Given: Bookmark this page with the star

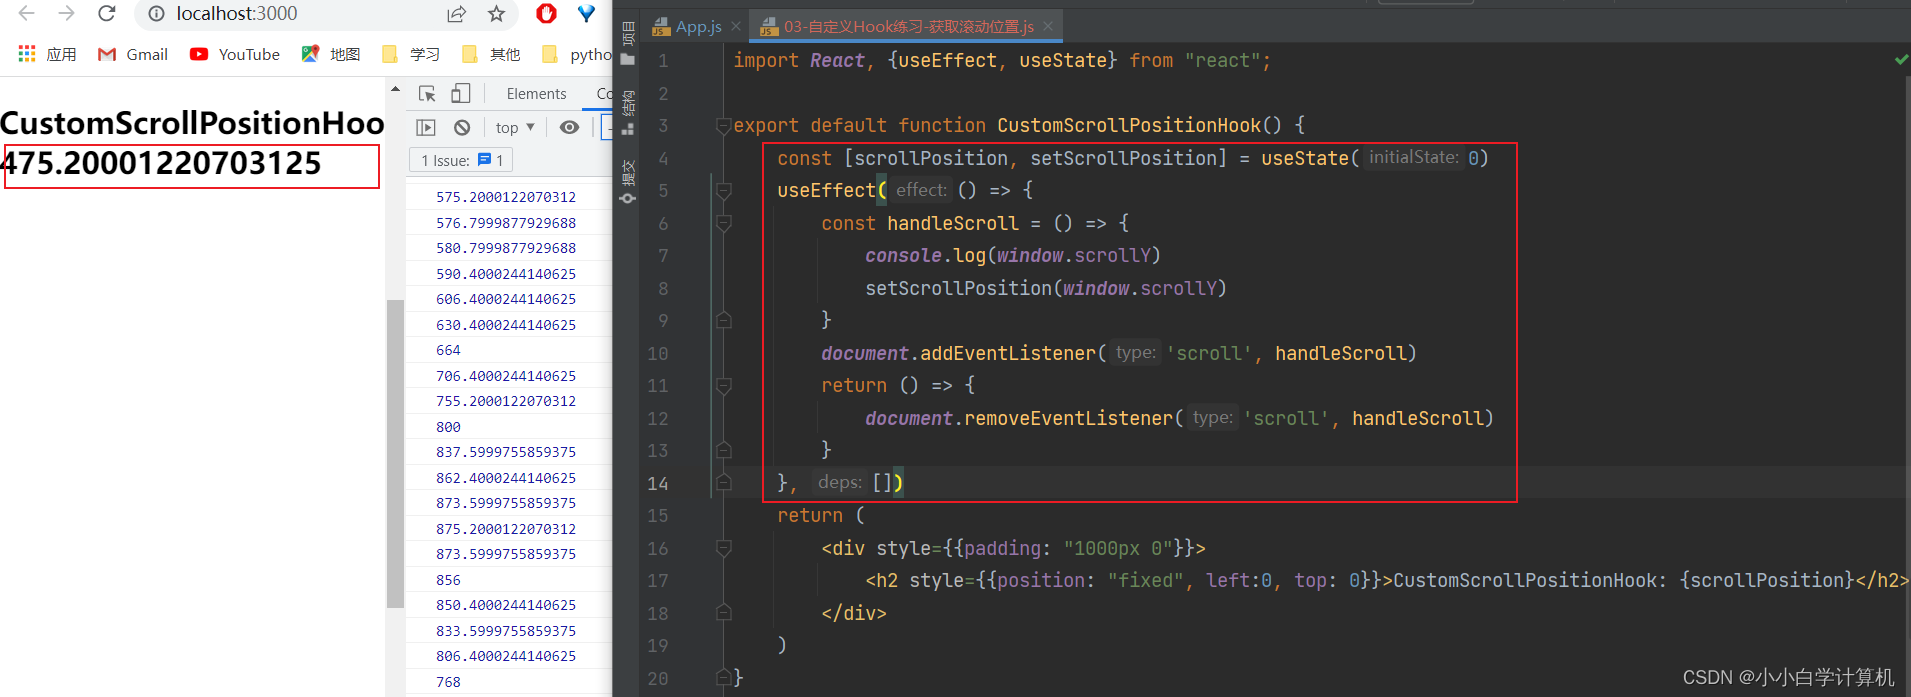Looking at the screenshot, I should tap(496, 13).
